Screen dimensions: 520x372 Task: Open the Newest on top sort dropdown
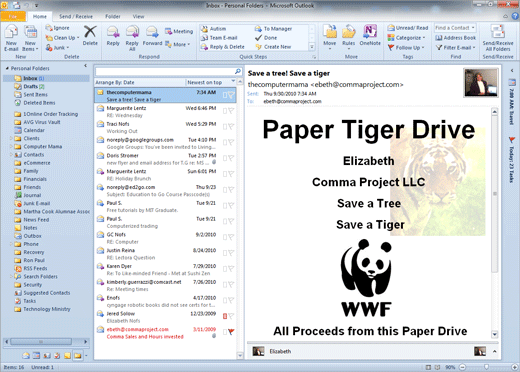coord(210,82)
